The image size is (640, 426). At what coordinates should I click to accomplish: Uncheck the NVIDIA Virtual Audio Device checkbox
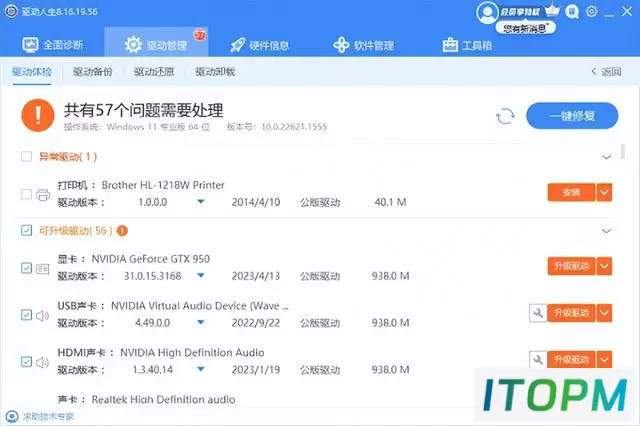coord(27,315)
